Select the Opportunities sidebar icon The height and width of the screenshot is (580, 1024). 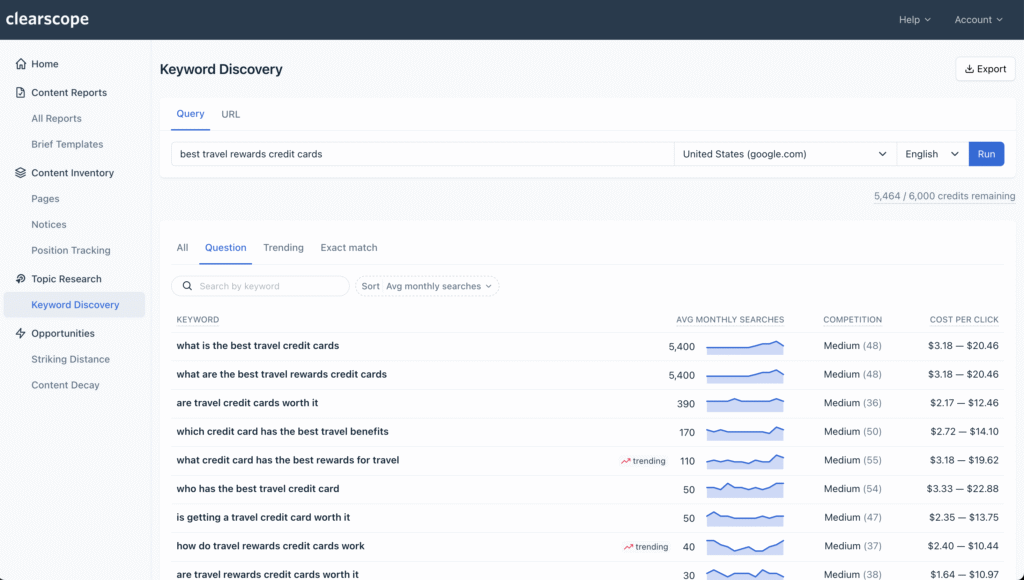pyautogui.click(x=20, y=332)
